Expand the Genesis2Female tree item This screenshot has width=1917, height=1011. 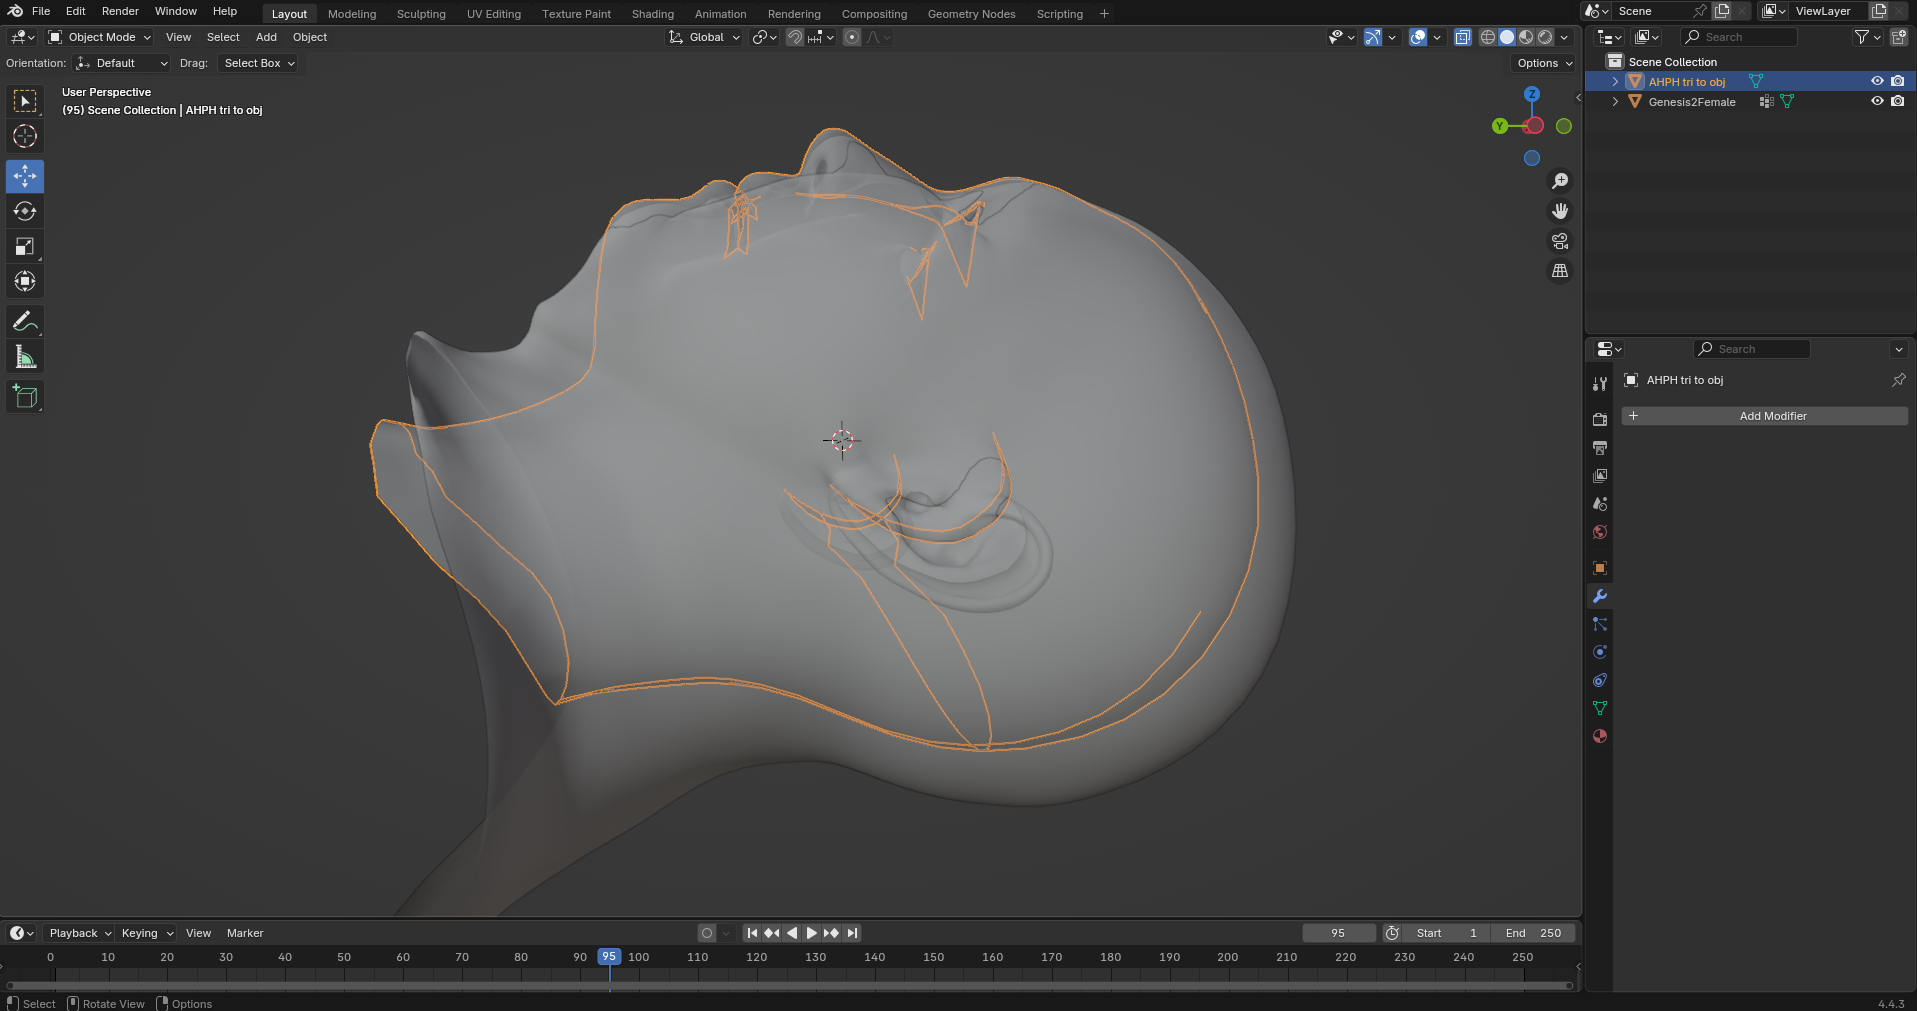1615,101
